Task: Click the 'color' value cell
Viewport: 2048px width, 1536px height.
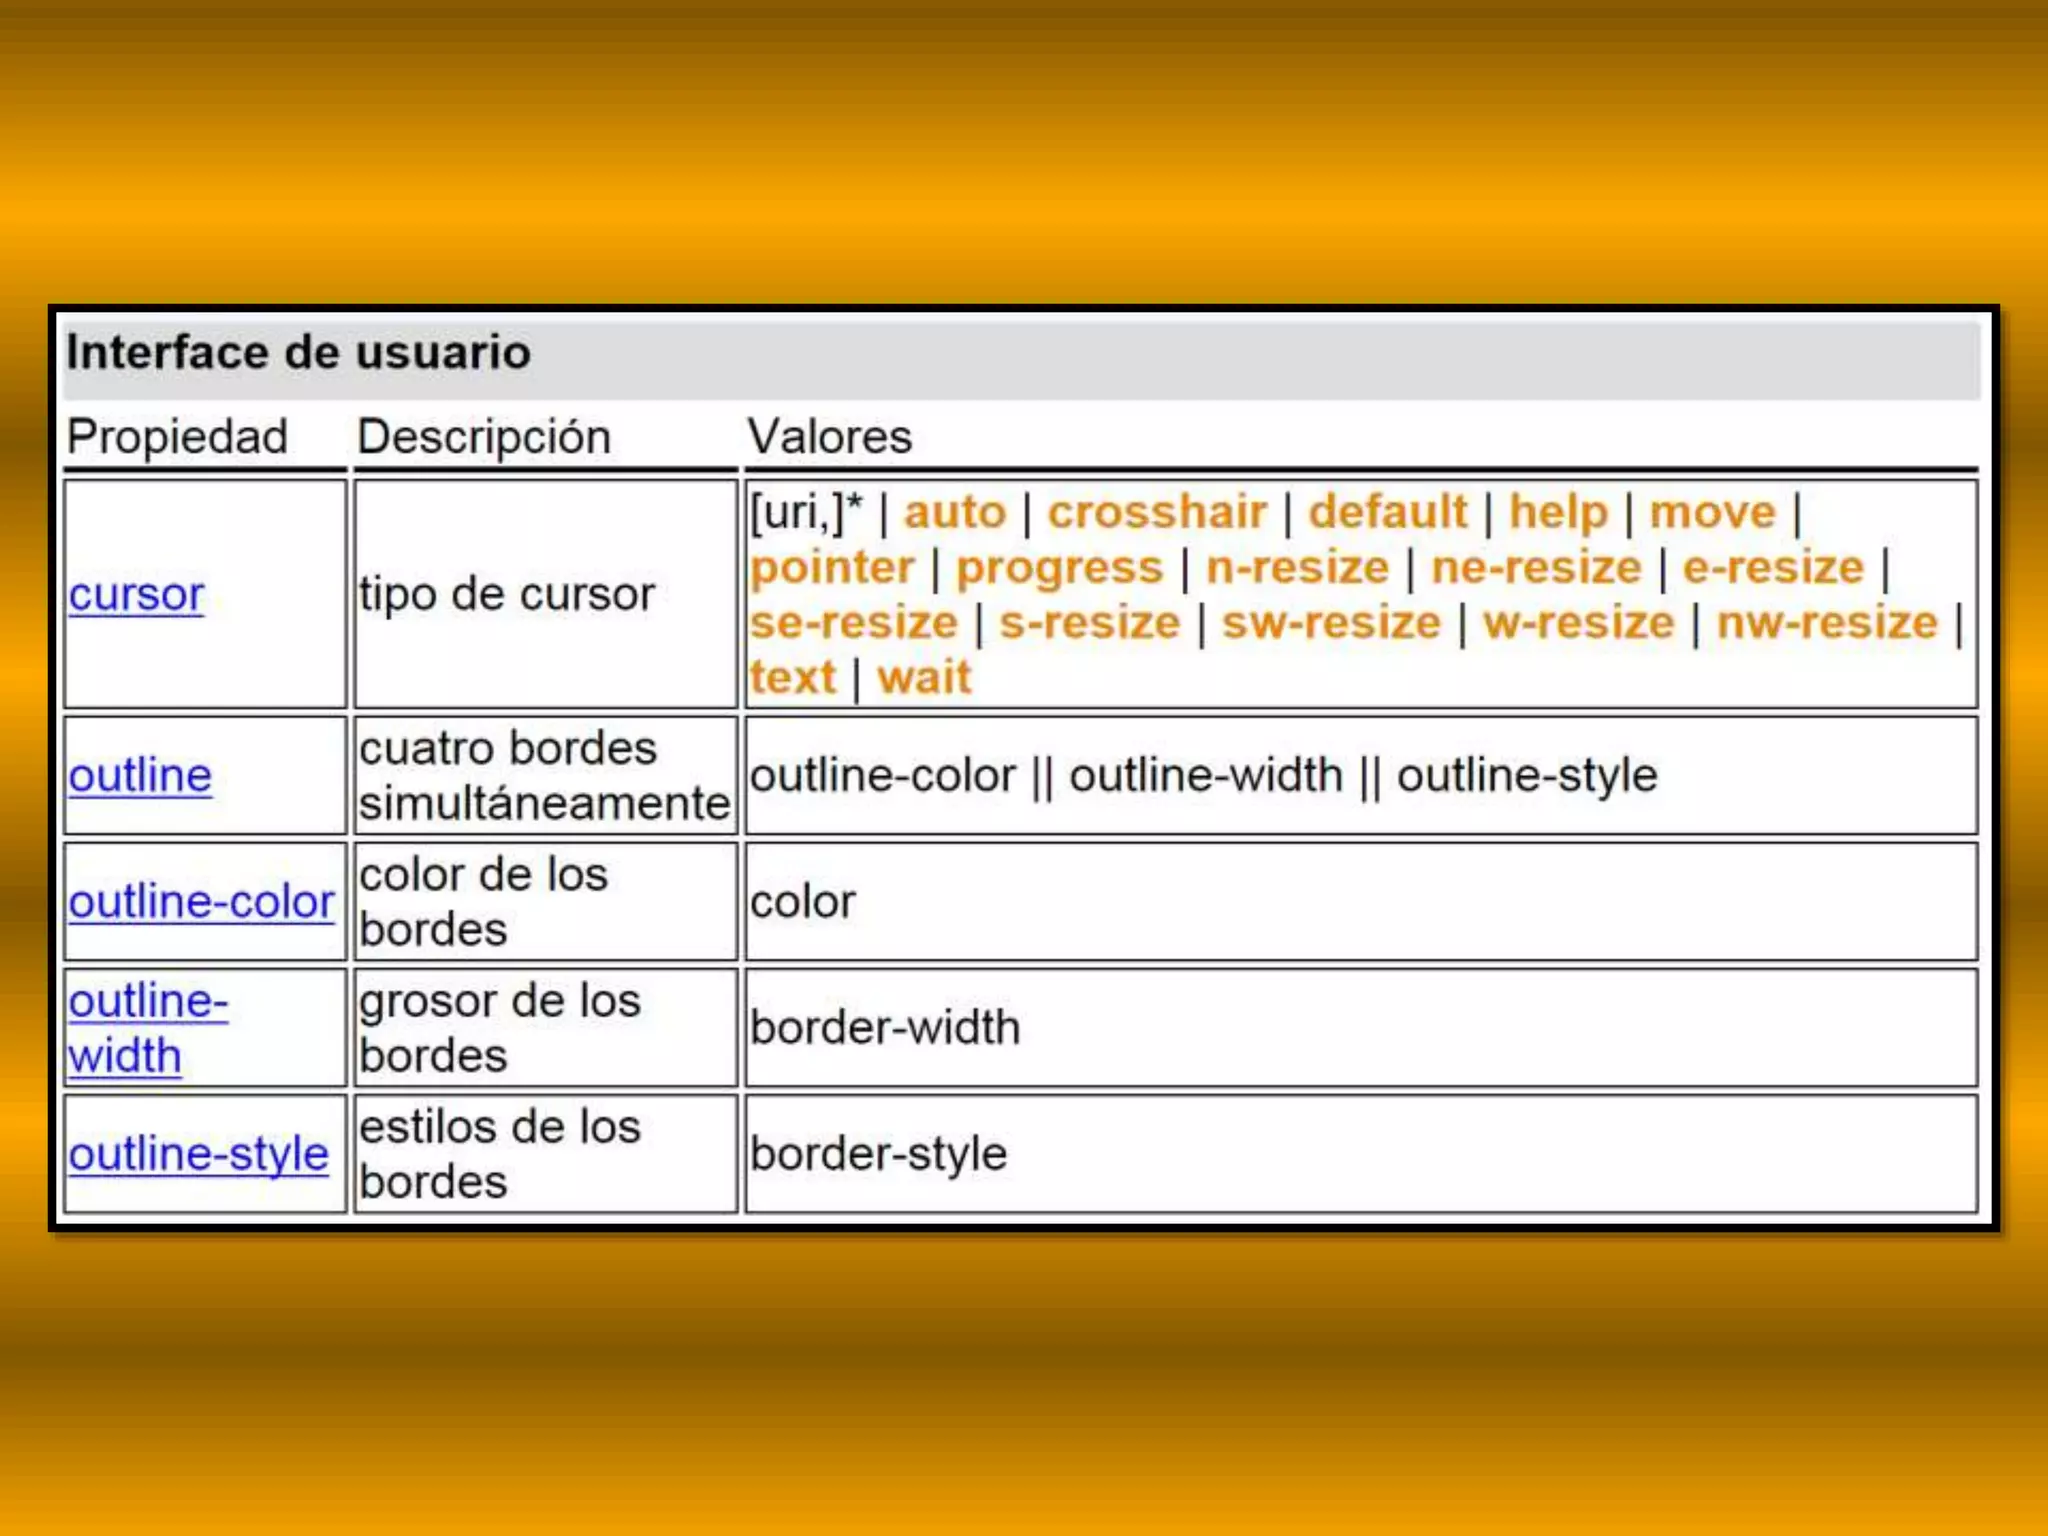Action: pyautogui.click(x=1361, y=902)
